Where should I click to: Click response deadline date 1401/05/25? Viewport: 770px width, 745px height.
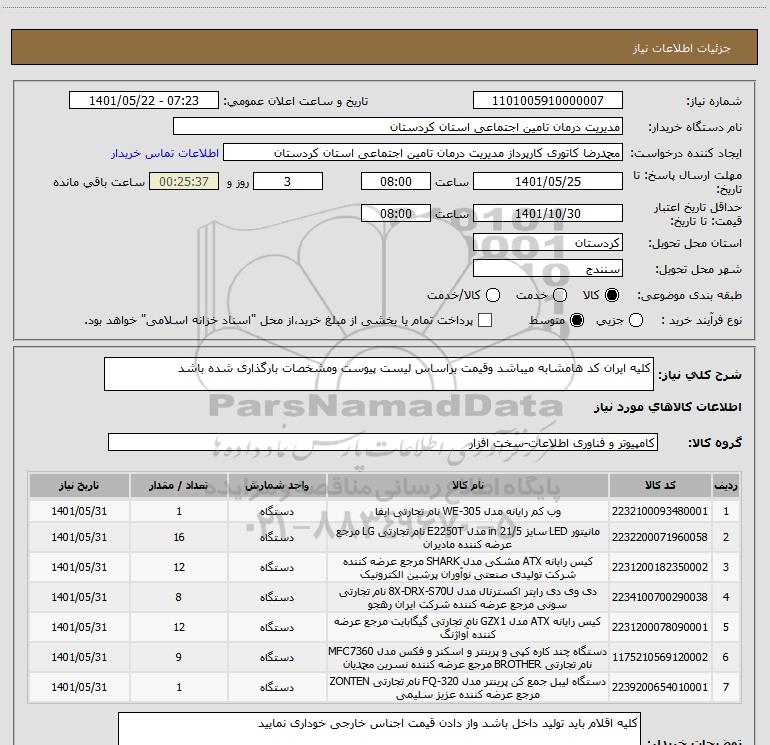548,181
